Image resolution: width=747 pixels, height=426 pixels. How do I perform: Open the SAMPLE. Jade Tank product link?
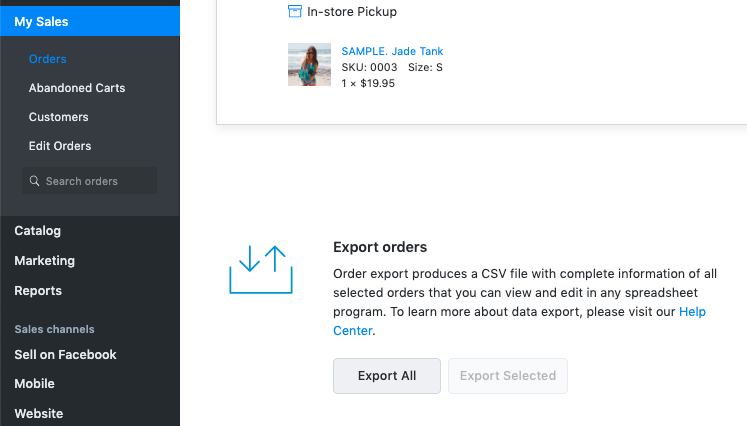[x=392, y=51]
